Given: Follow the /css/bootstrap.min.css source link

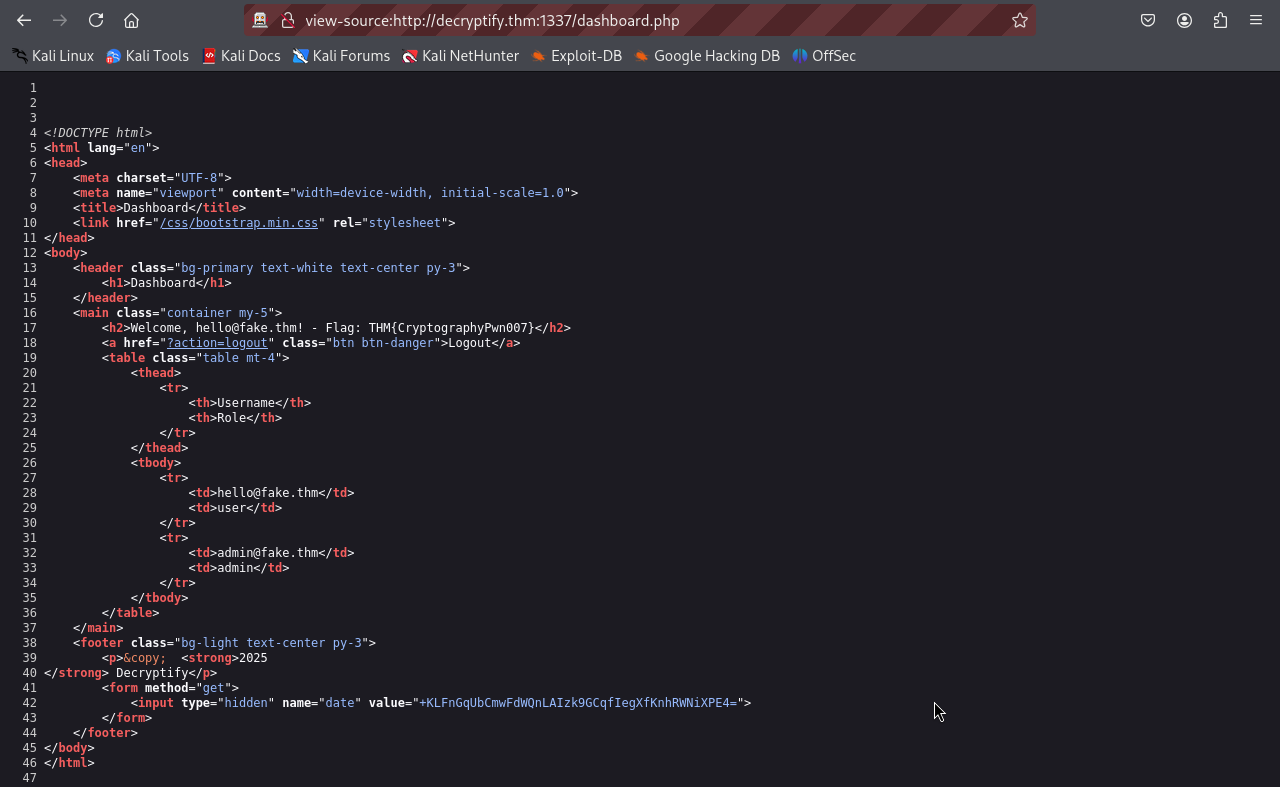Looking at the screenshot, I should (x=238, y=223).
